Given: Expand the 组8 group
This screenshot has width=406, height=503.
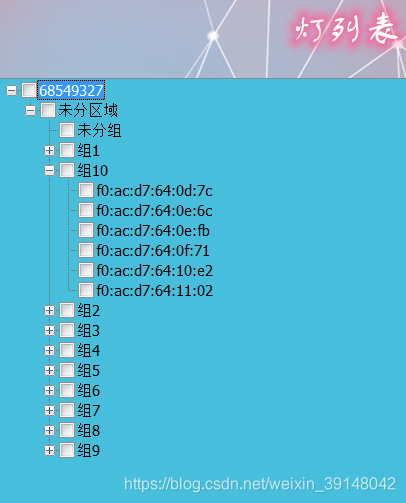Looking at the screenshot, I should pyautogui.click(x=49, y=431).
